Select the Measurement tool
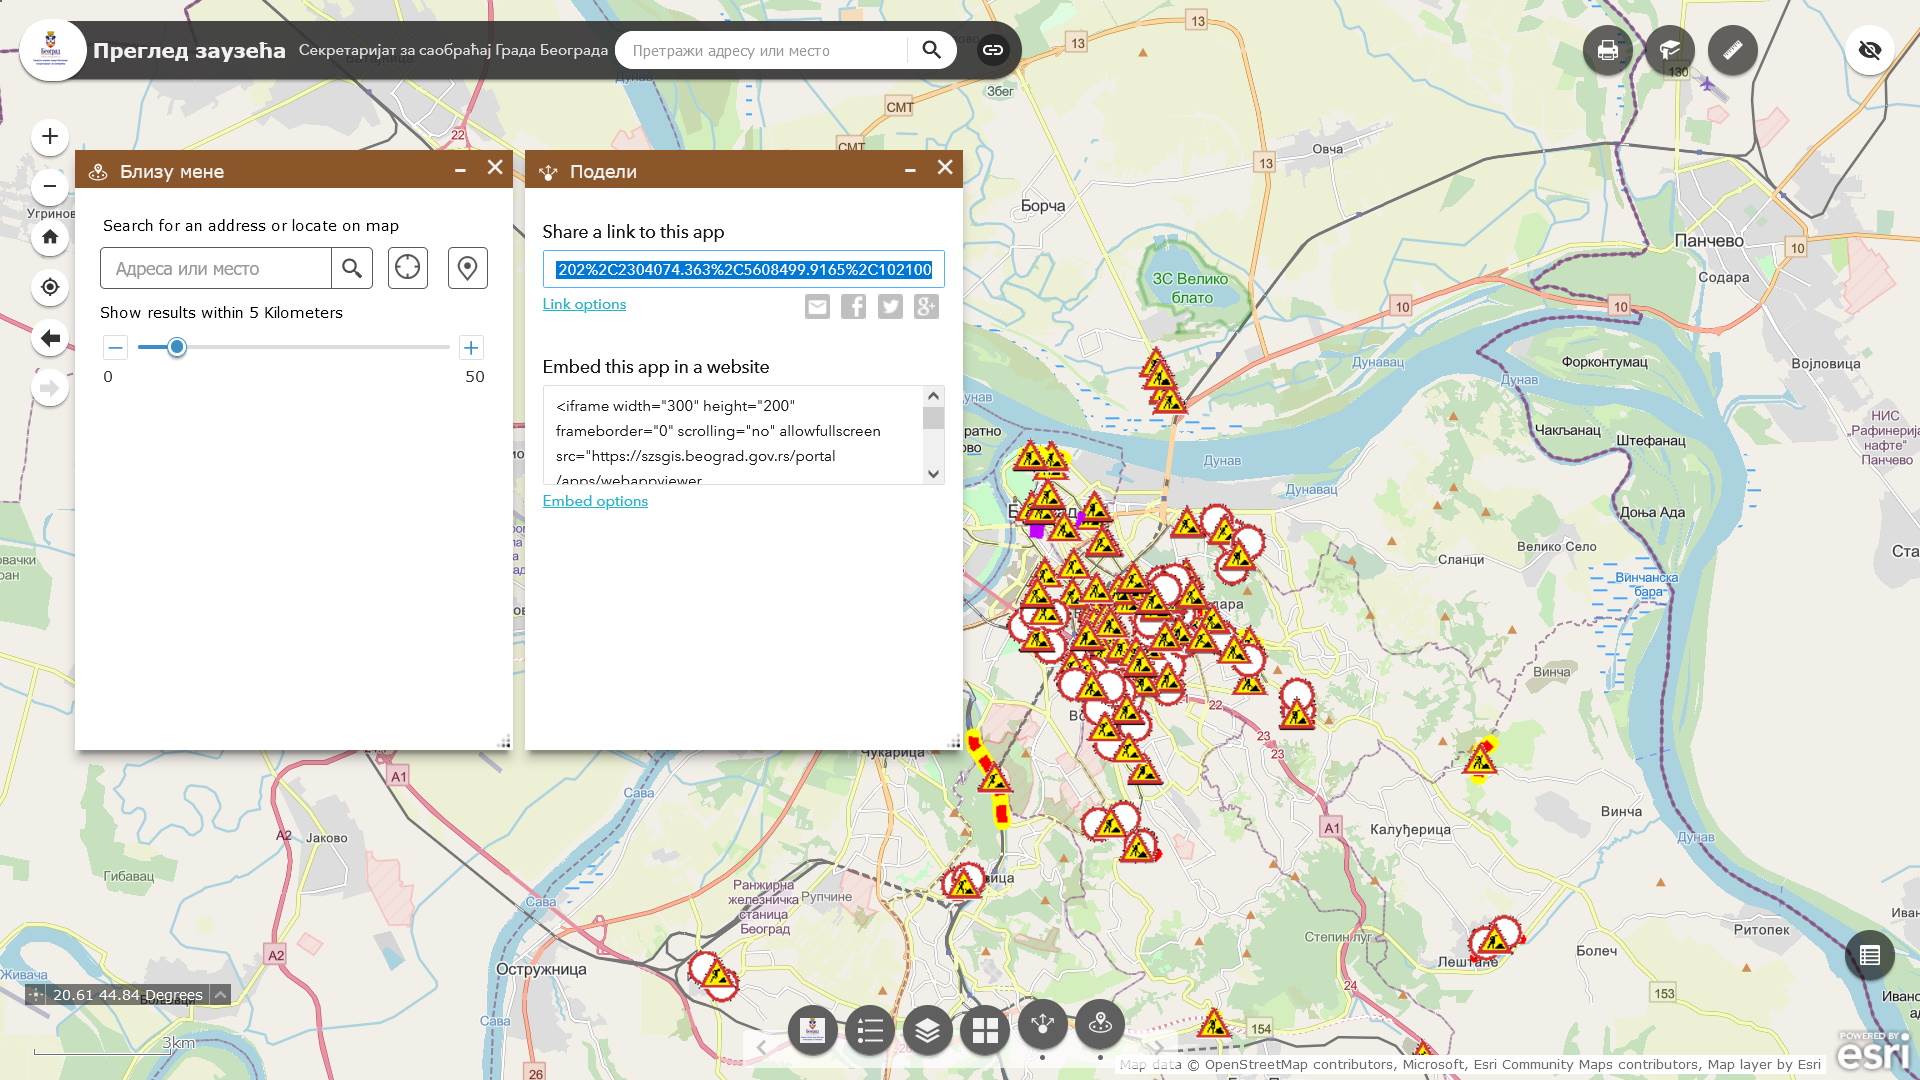Image resolution: width=1920 pixels, height=1080 pixels. click(x=1733, y=50)
